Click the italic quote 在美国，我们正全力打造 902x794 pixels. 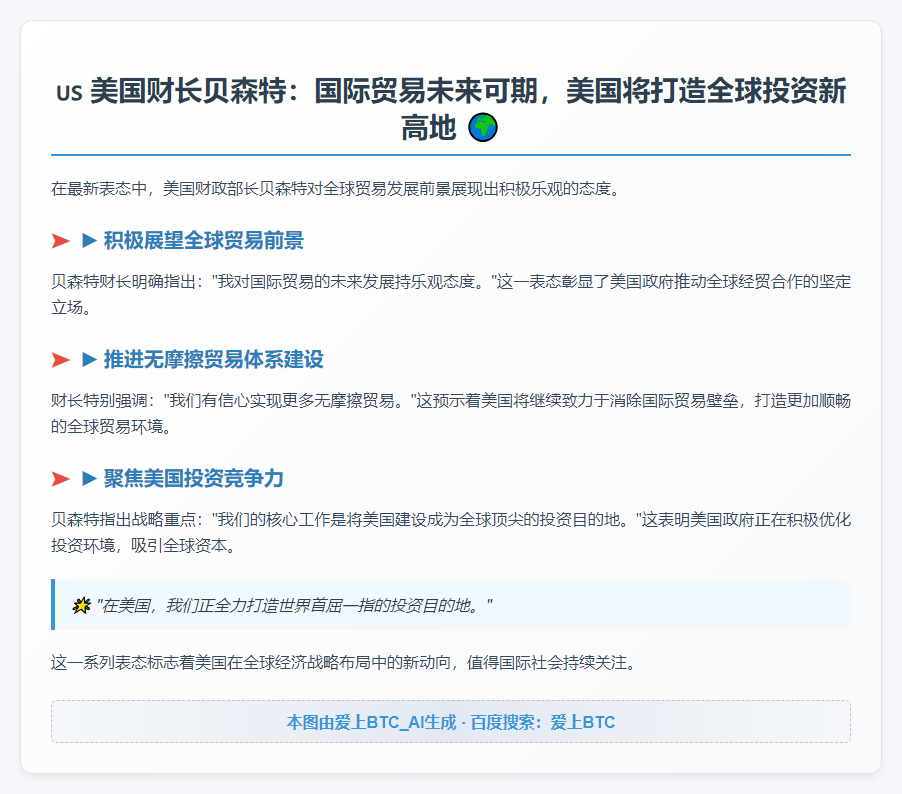pyautogui.click(x=294, y=605)
